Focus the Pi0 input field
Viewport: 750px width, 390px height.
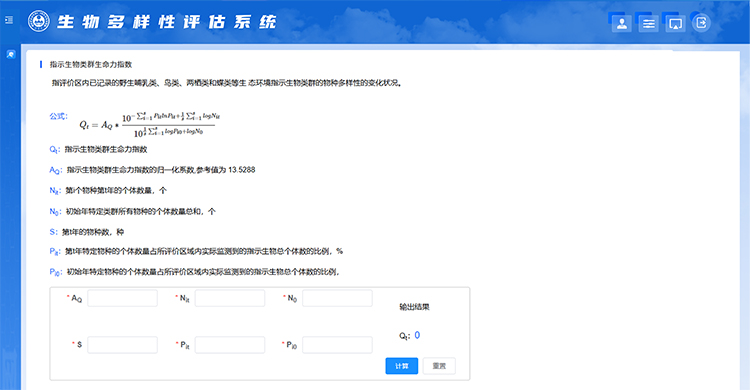click(337, 345)
